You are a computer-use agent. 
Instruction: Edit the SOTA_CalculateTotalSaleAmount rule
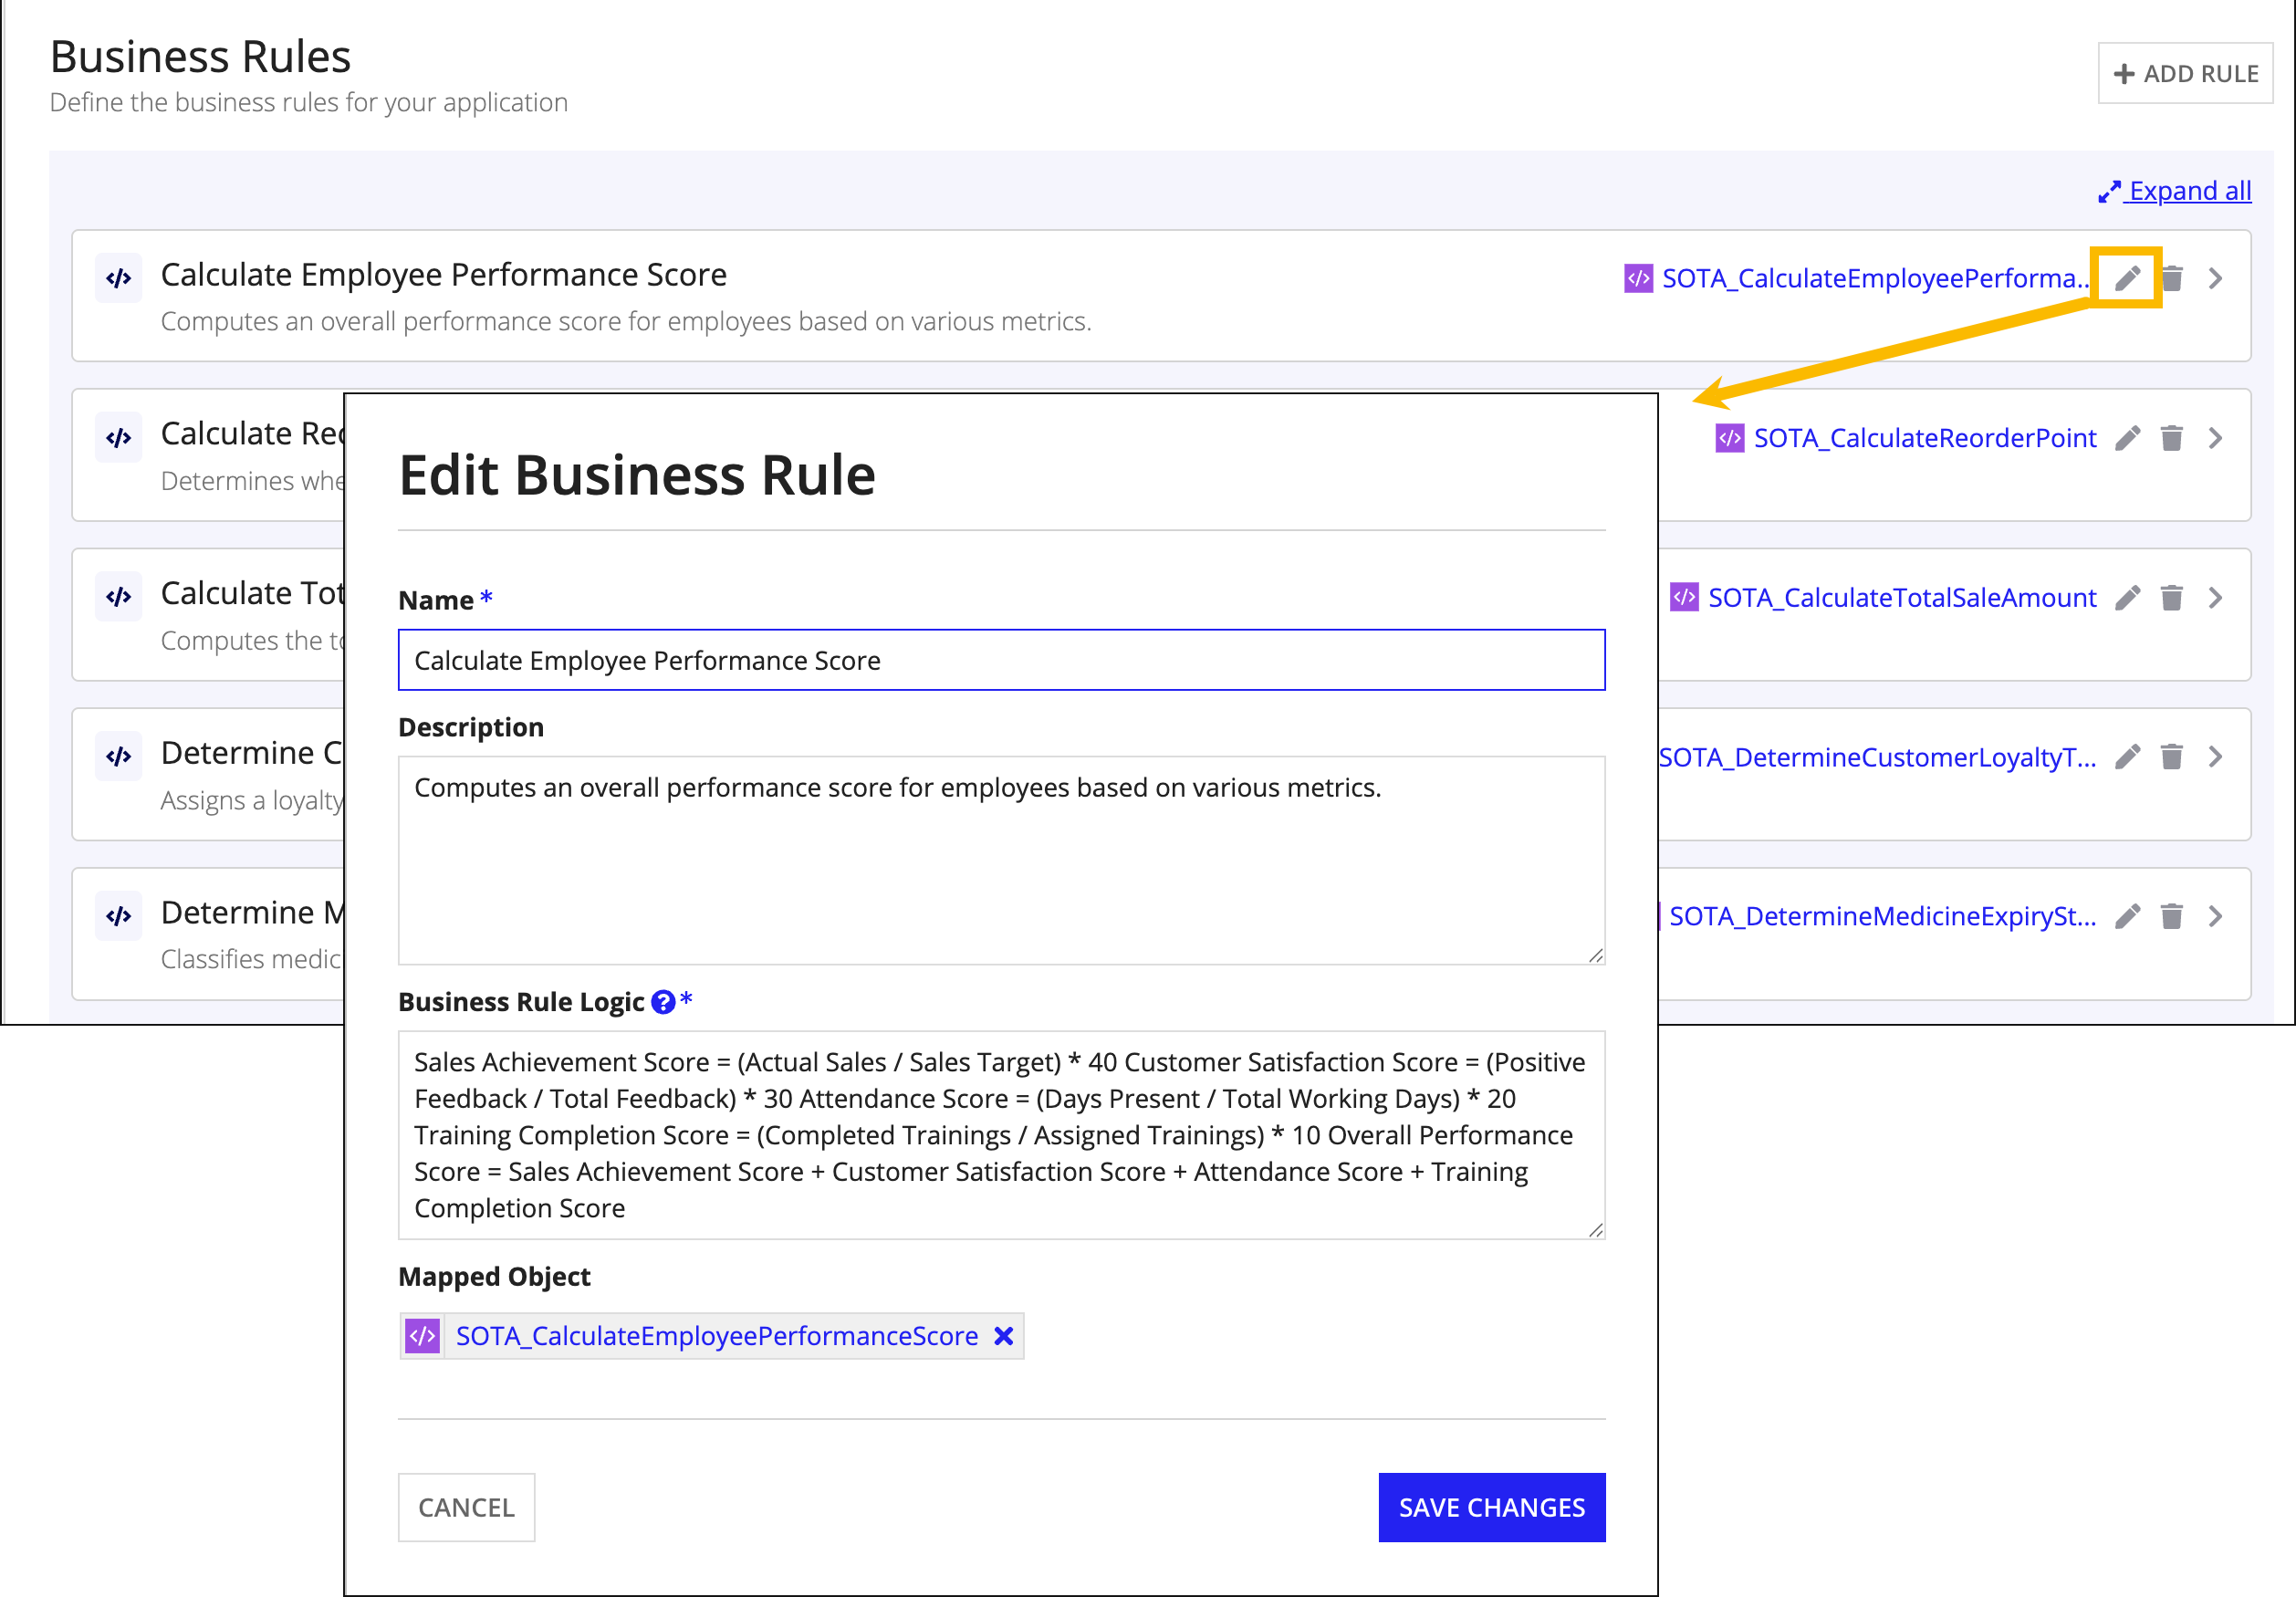[2127, 598]
